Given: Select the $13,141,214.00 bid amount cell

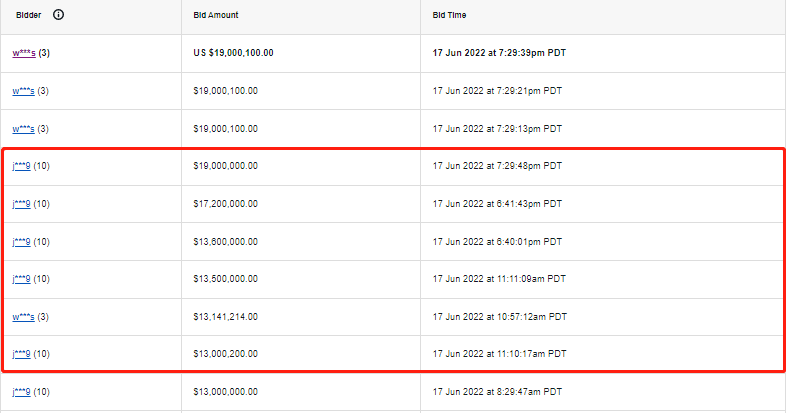Looking at the screenshot, I should click(225, 317).
